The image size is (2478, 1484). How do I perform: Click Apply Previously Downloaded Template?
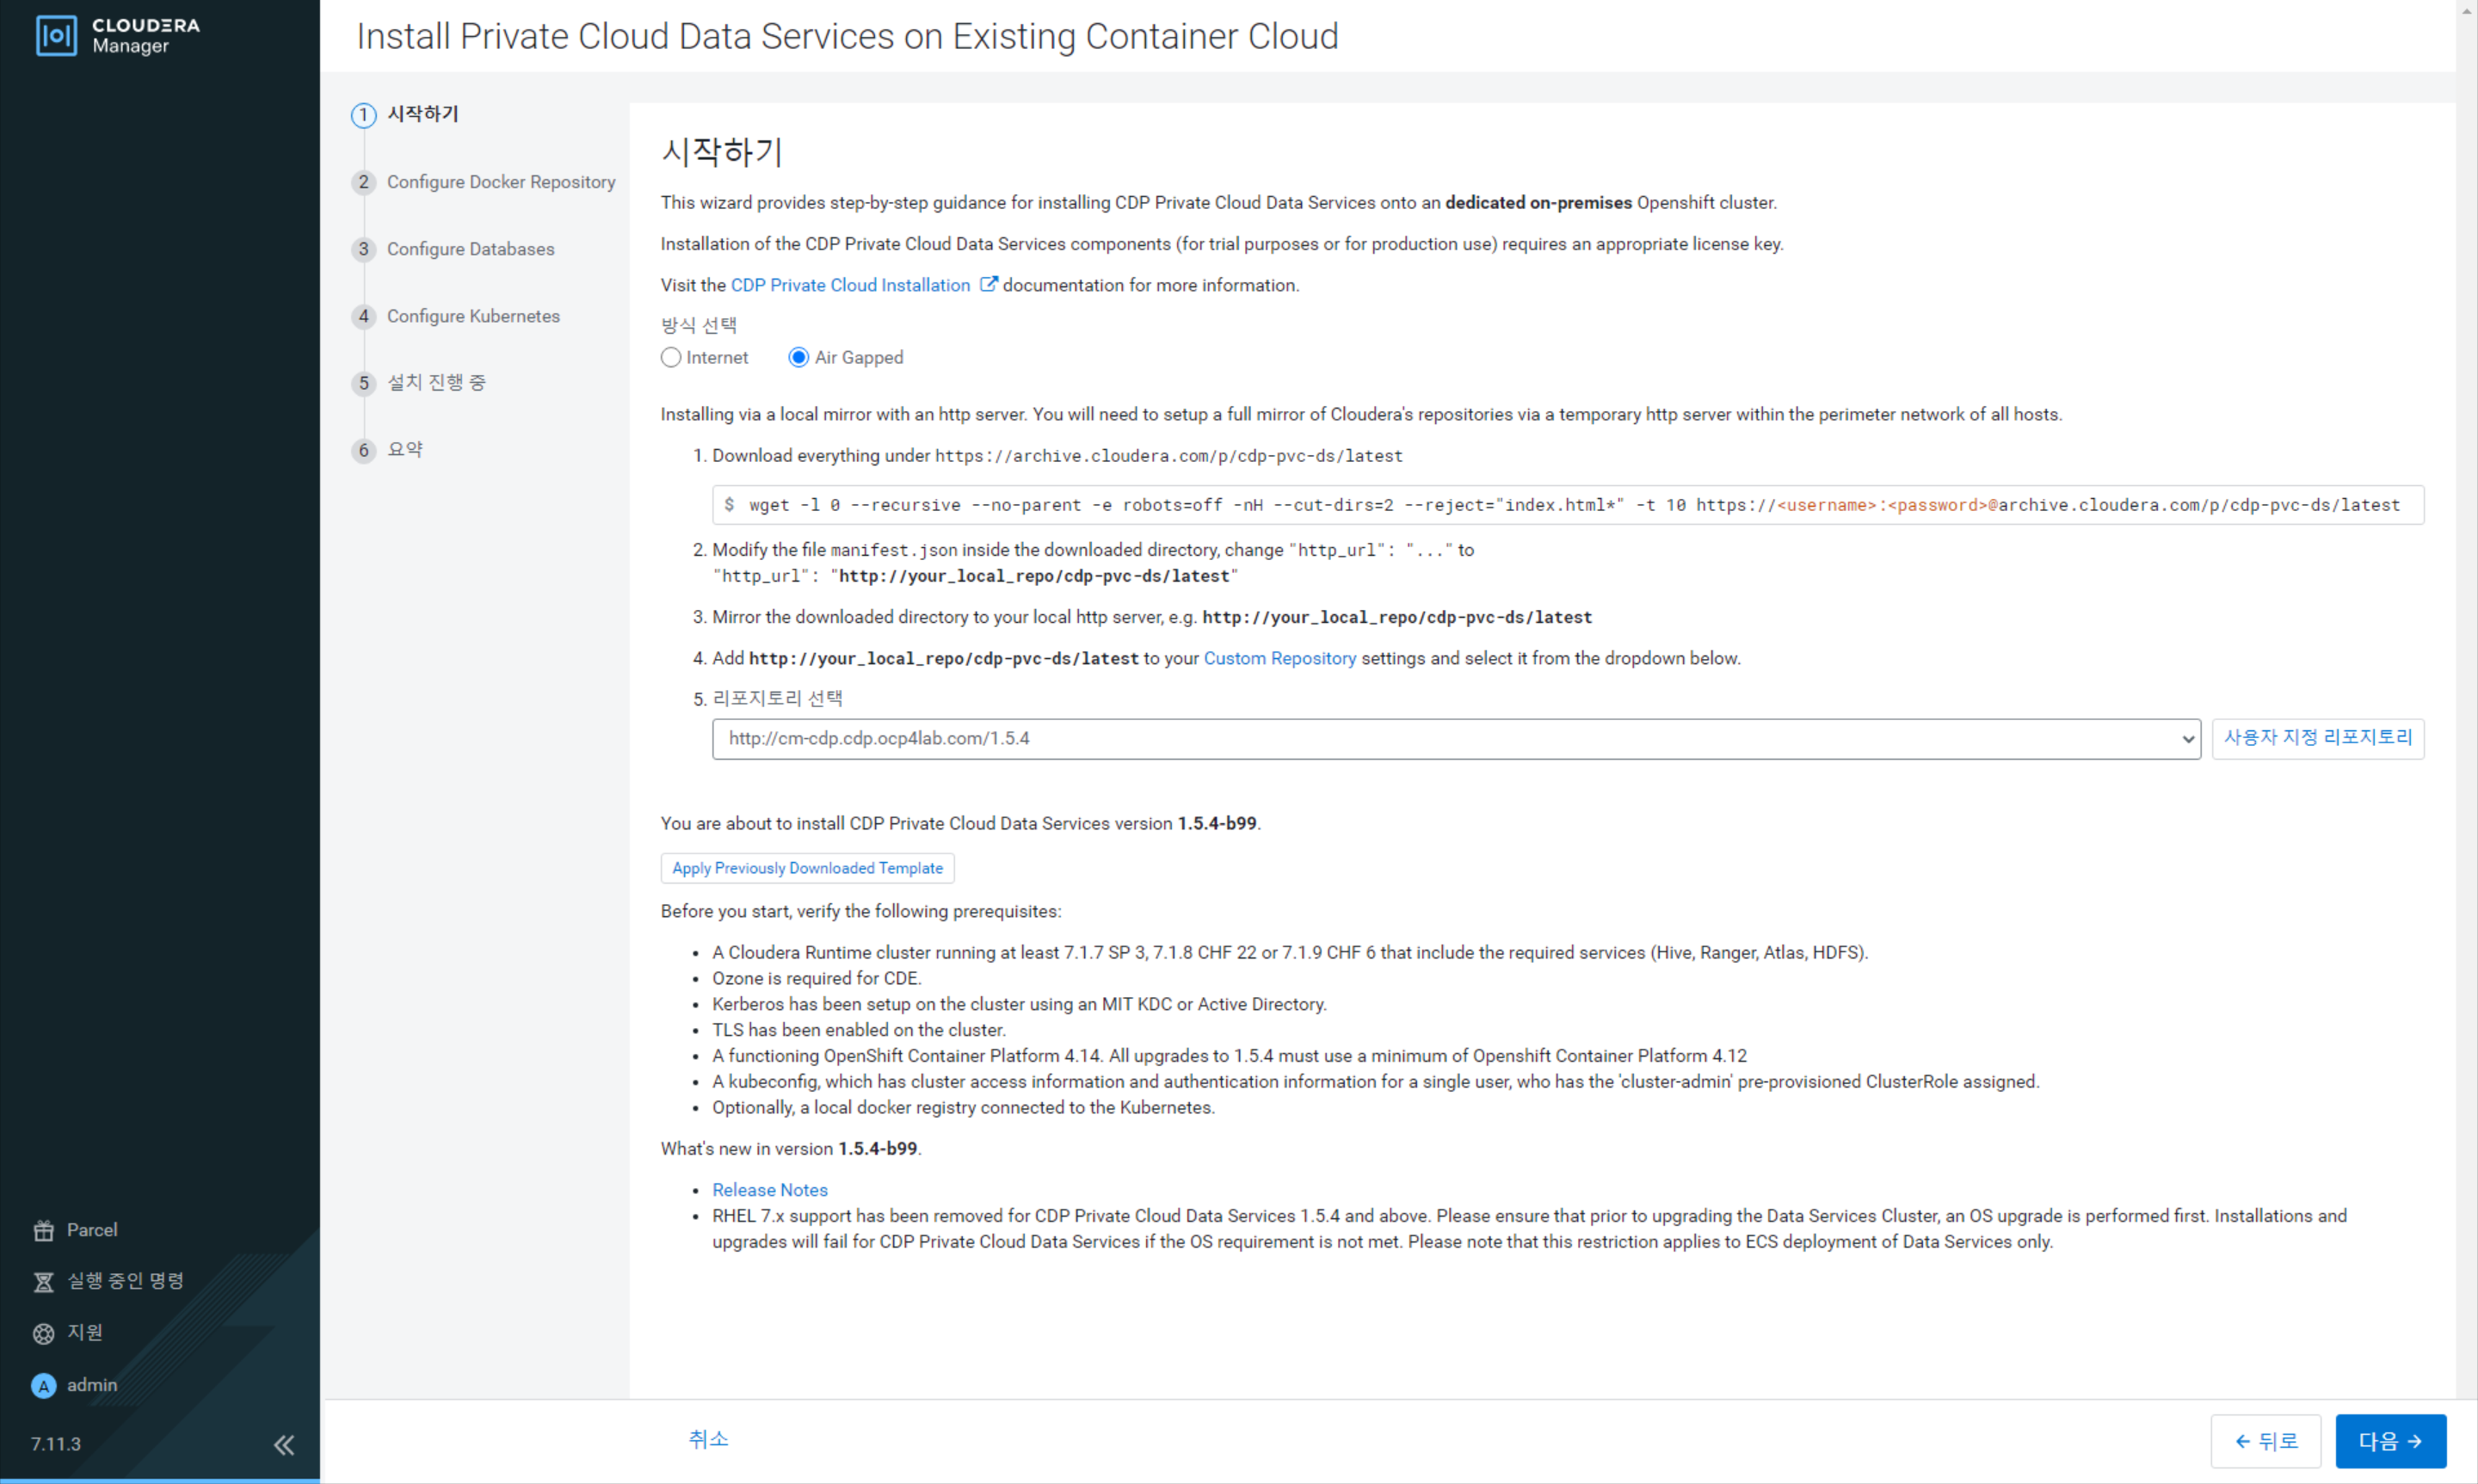pyautogui.click(x=807, y=868)
